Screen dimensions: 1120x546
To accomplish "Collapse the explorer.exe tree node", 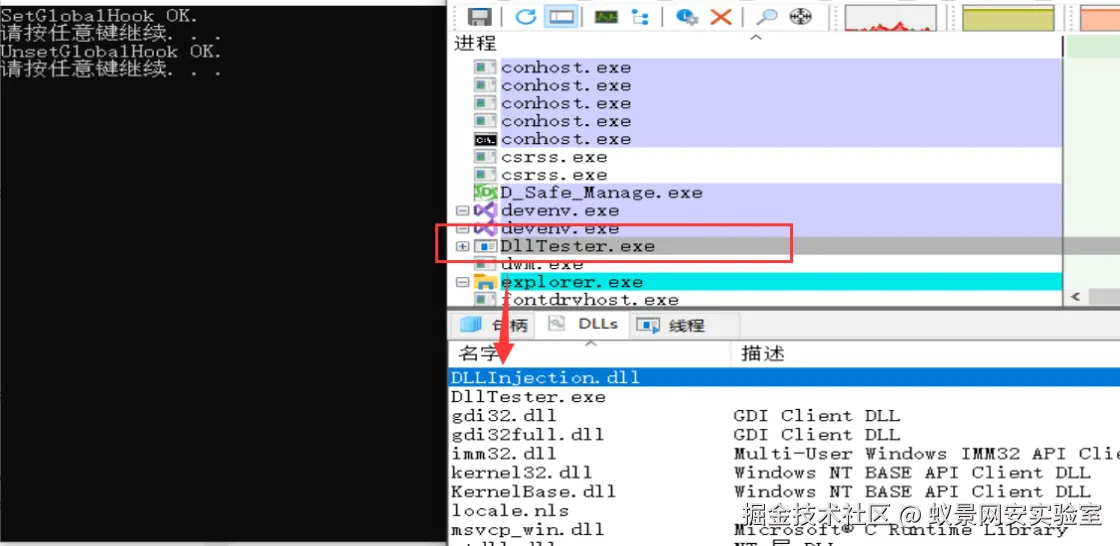I will (462, 282).
